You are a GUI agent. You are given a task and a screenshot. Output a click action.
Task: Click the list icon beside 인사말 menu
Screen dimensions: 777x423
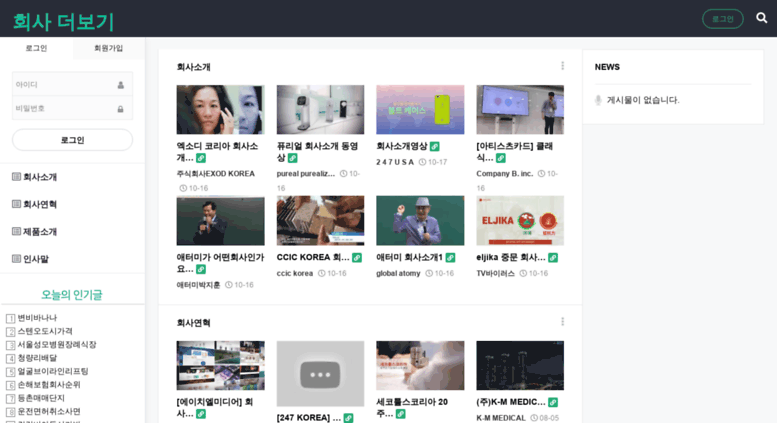click(x=16, y=259)
